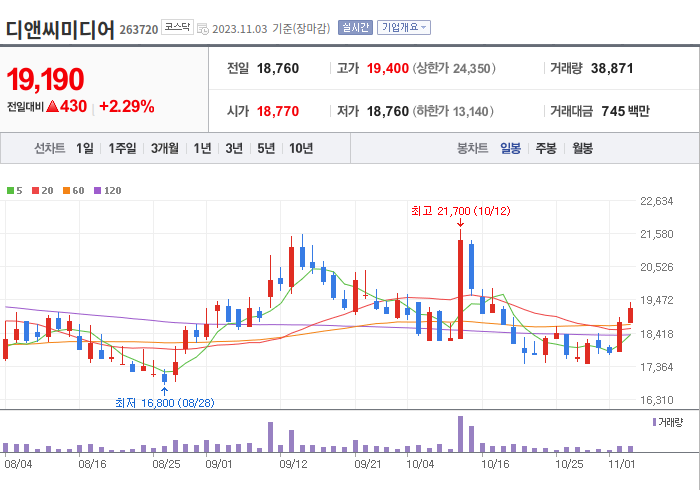Select the 일봉 candlestick chart
The height and width of the screenshot is (490, 700).
pos(510,148)
